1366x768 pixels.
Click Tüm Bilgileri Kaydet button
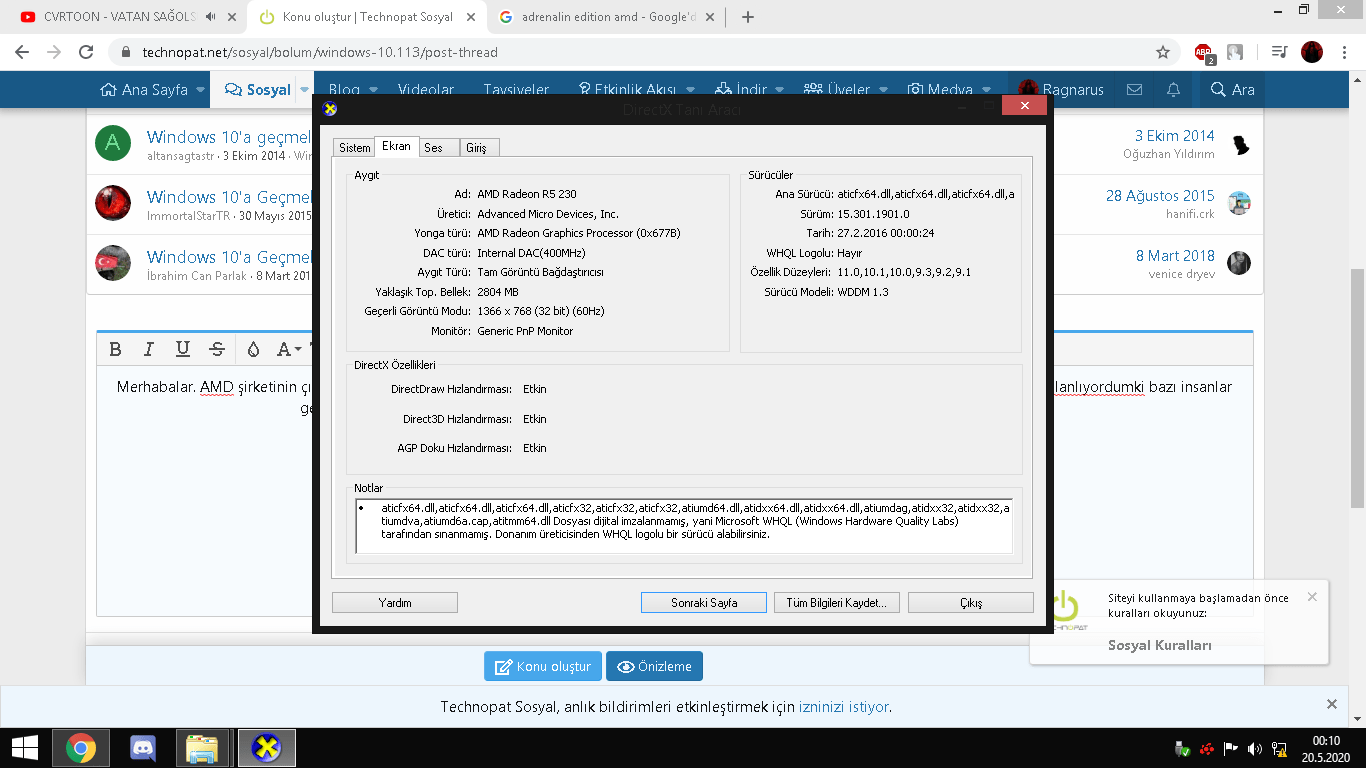coord(837,603)
